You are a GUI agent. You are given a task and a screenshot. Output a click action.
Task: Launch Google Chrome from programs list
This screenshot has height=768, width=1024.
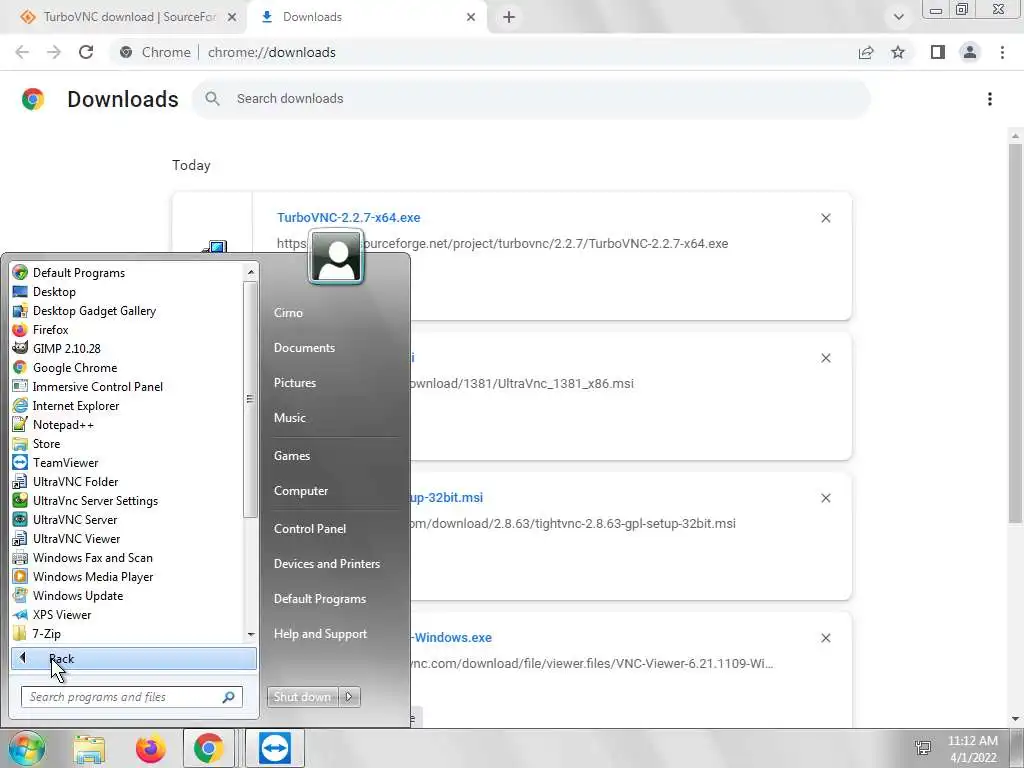(x=75, y=368)
